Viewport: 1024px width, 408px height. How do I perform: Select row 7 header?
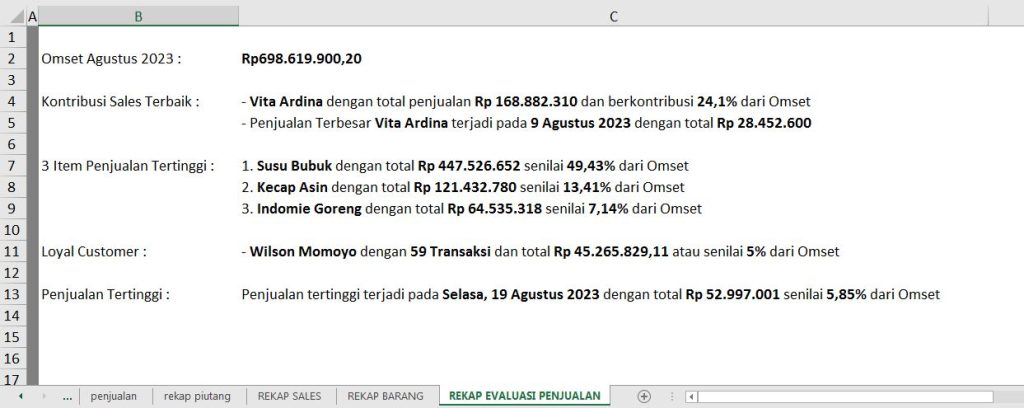click(13, 166)
